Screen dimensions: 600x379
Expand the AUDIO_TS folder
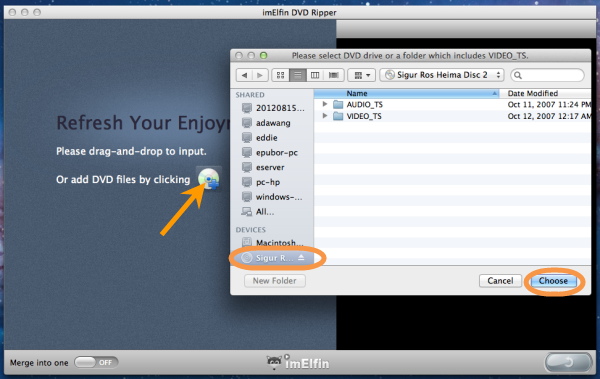pyautogui.click(x=325, y=104)
